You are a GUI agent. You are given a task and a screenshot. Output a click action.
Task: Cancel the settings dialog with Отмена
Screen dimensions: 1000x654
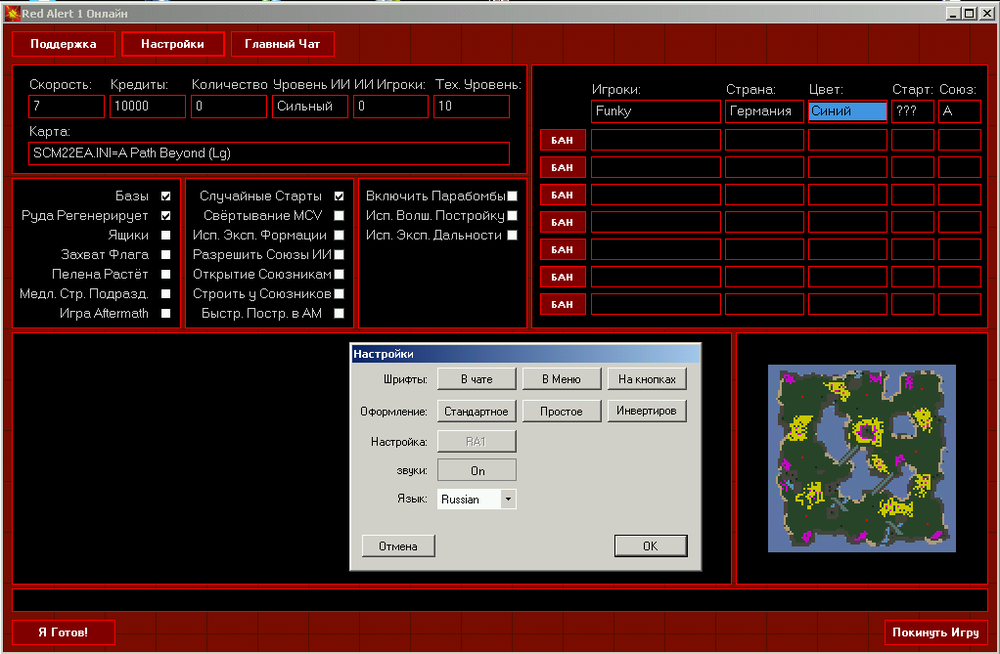point(398,546)
